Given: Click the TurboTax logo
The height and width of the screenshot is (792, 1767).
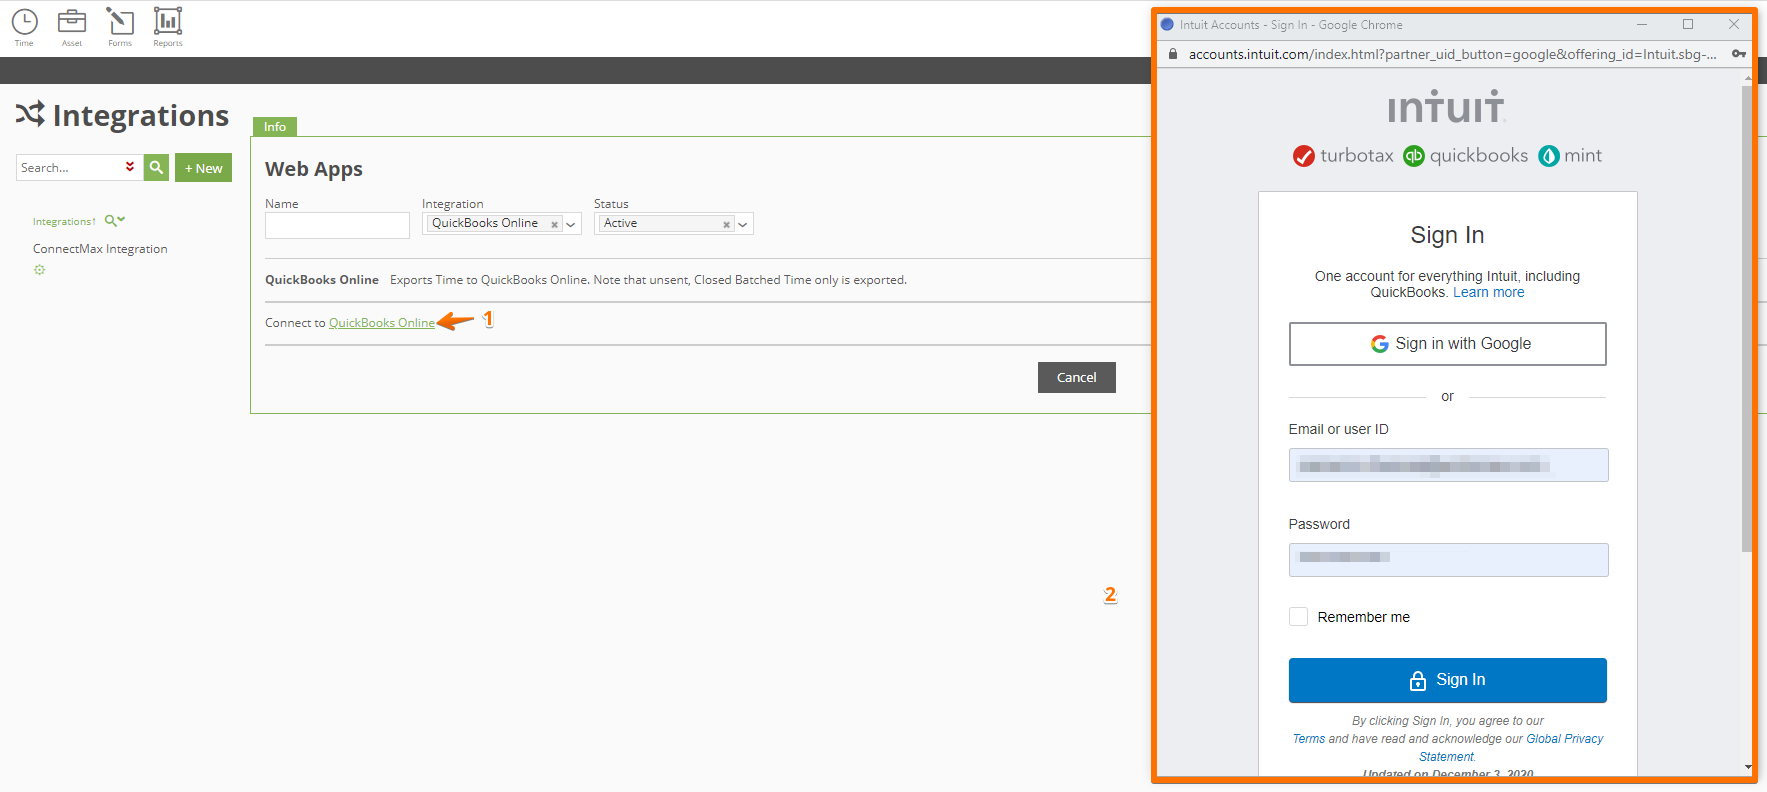Looking at the screenshot, I should [x=1343, y=156].
